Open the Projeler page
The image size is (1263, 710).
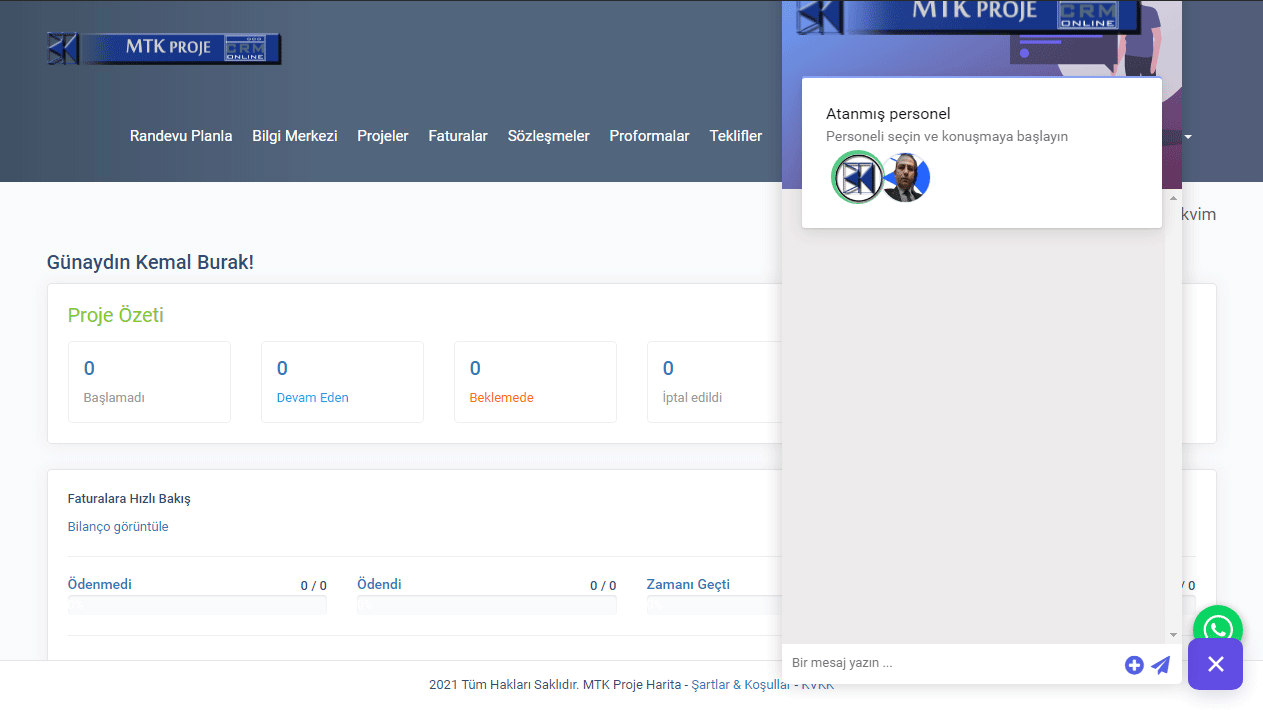coord(383,136)
